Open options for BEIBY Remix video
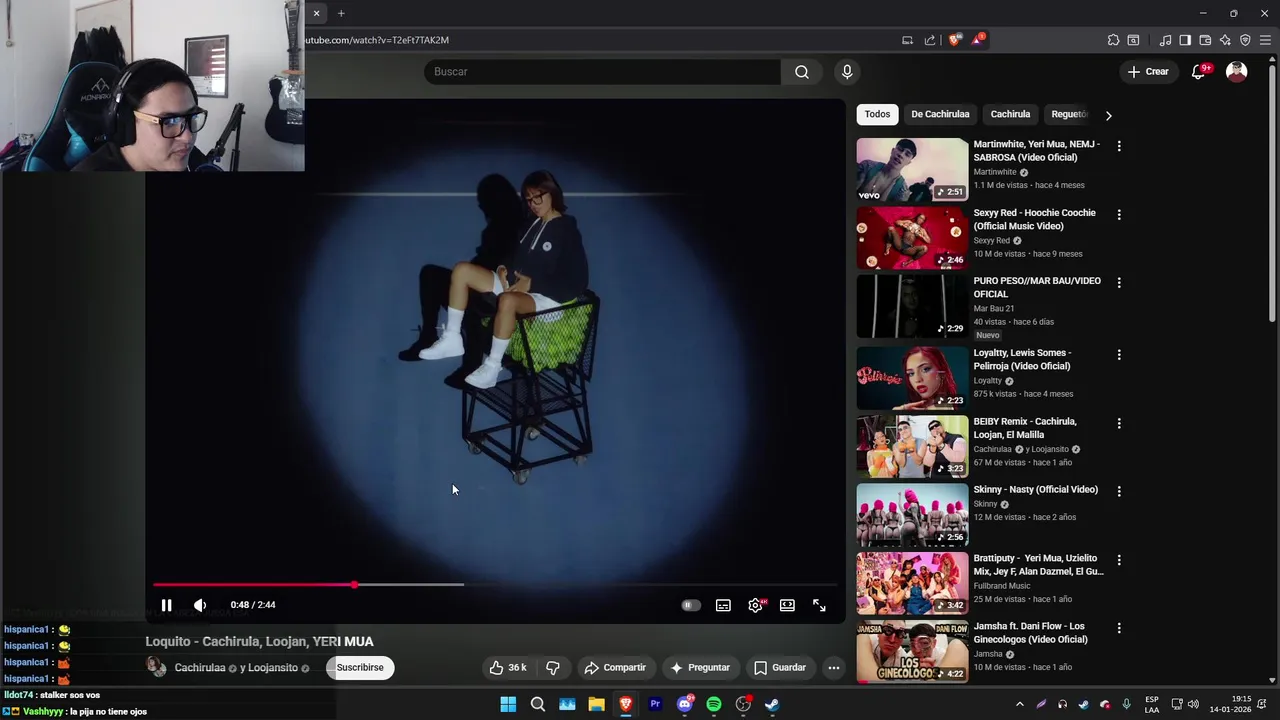Image resolution: width=1280 pixels, height=720 pixels. click(1119, 423)
